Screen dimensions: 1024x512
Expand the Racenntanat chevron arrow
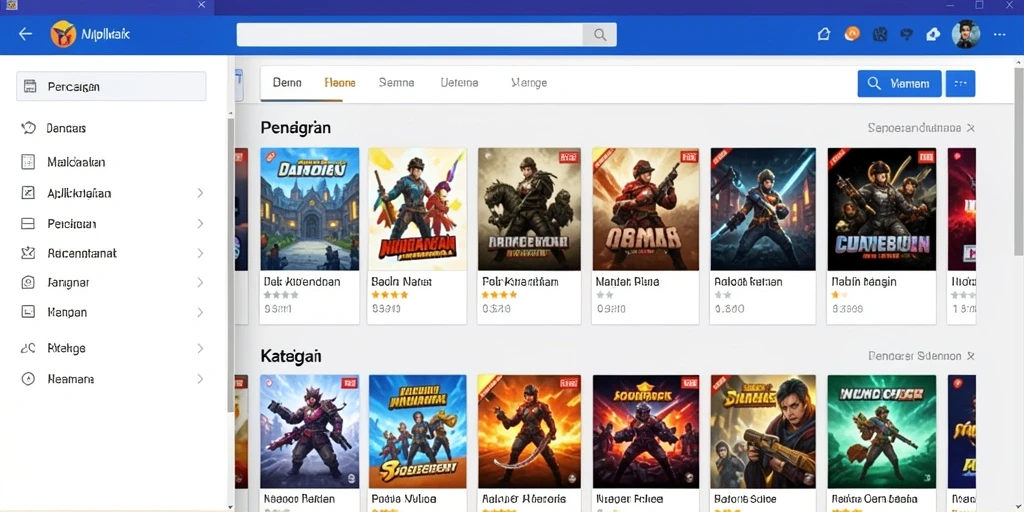pos(200,253)
